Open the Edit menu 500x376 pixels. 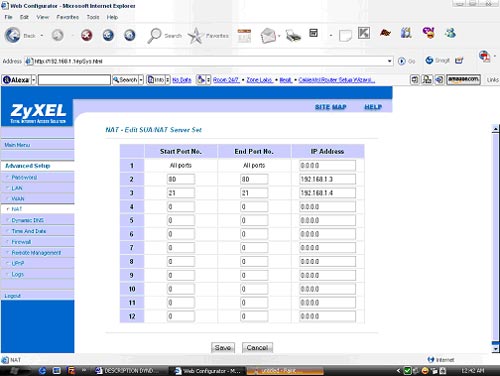pos(24,17)
